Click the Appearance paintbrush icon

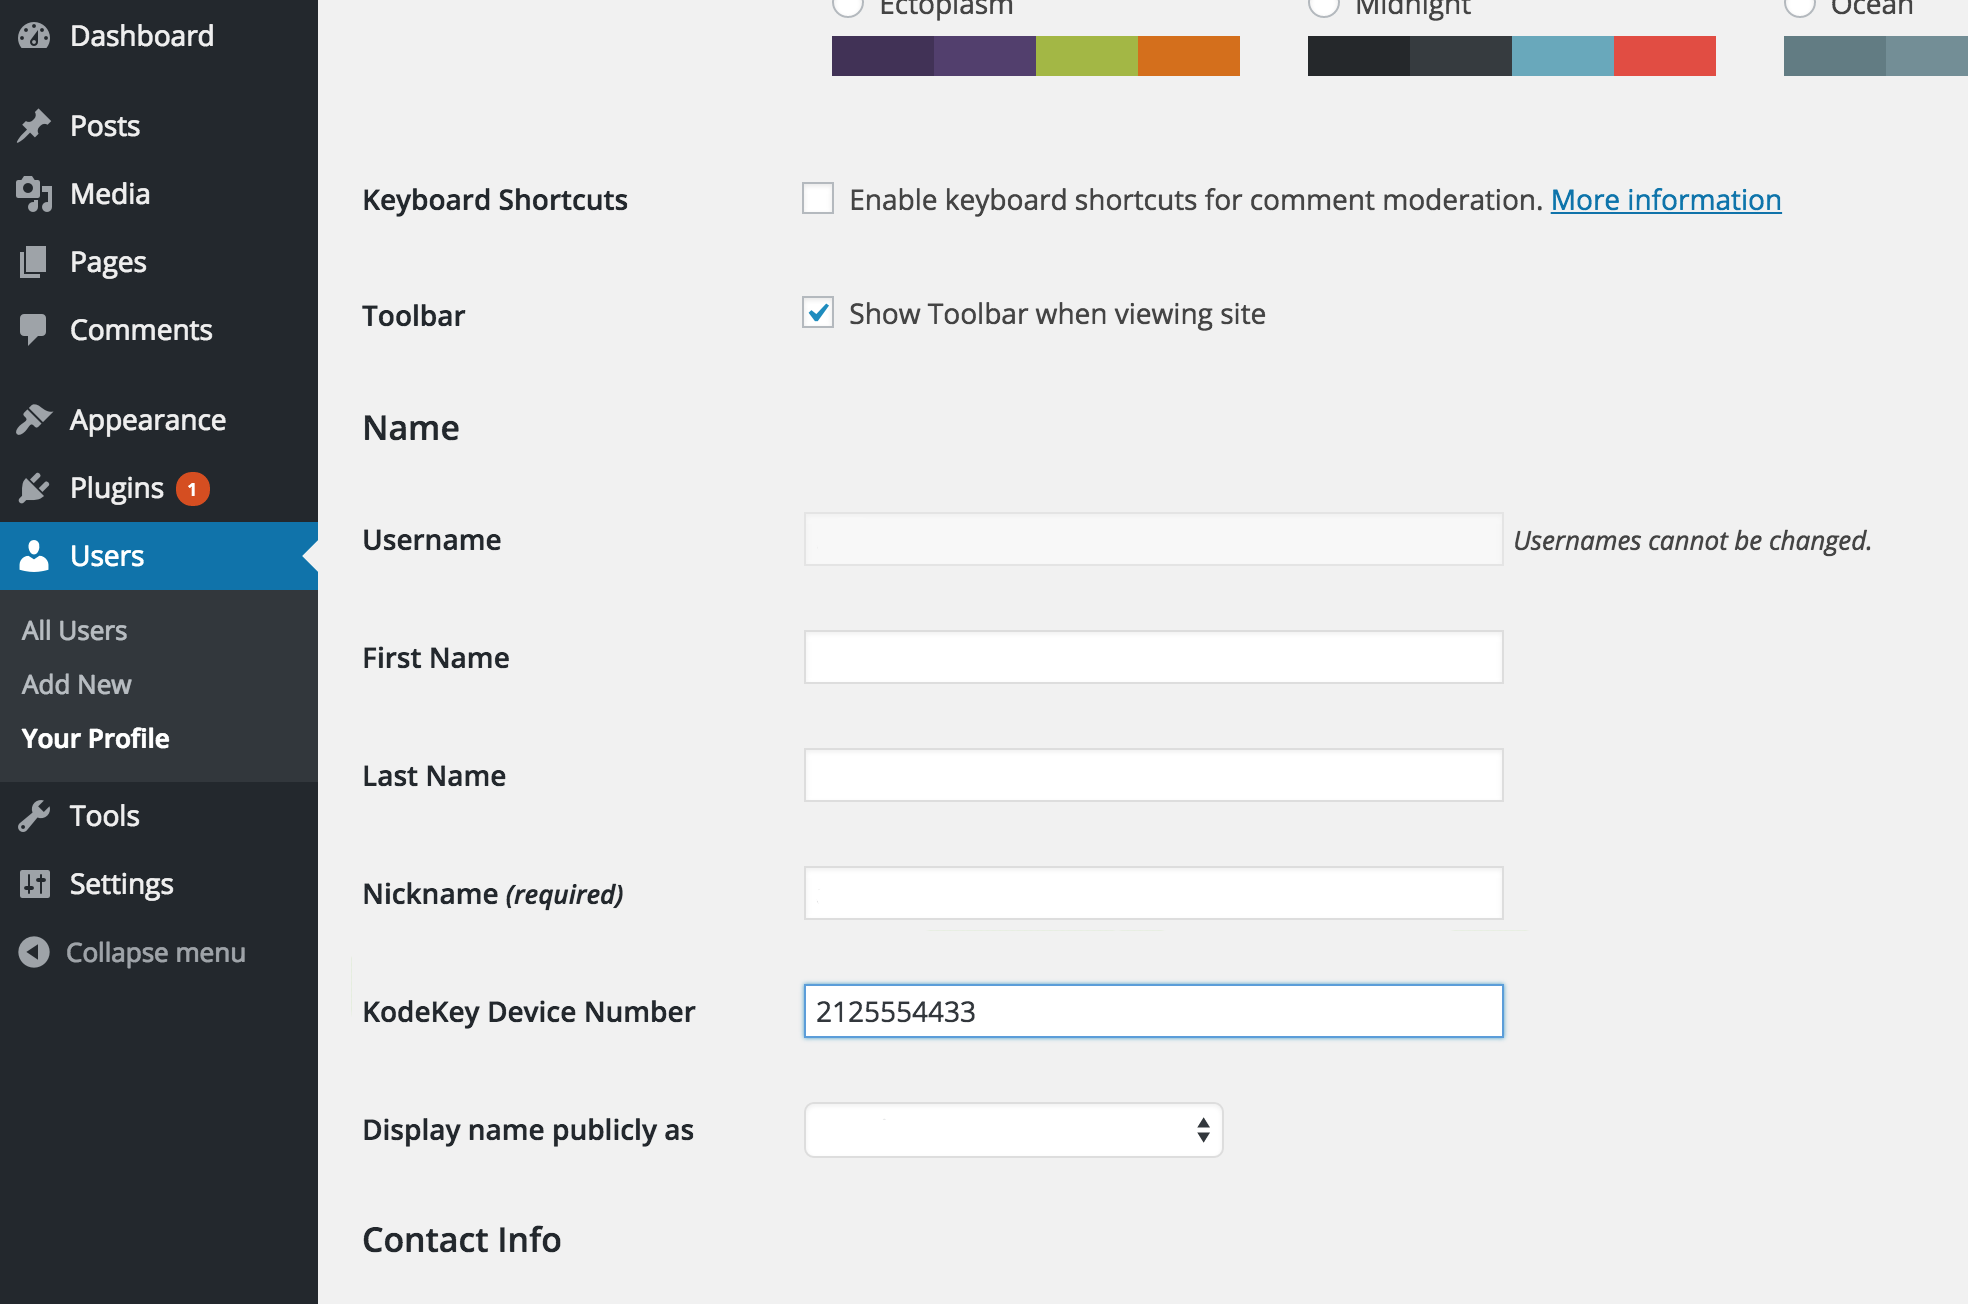point(34,420)
